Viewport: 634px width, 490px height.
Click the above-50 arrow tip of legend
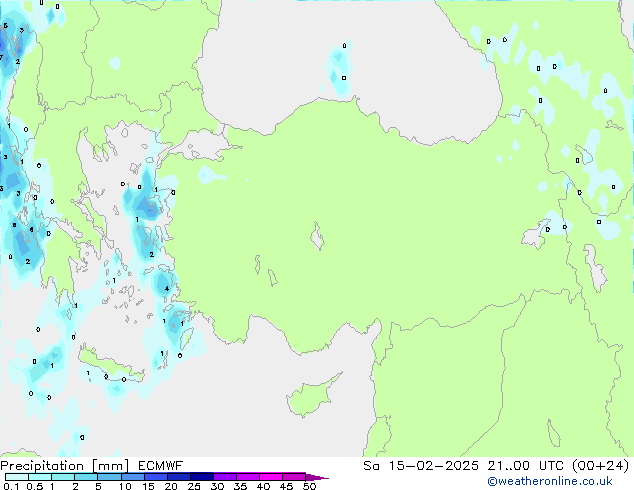tap(317, 478)
